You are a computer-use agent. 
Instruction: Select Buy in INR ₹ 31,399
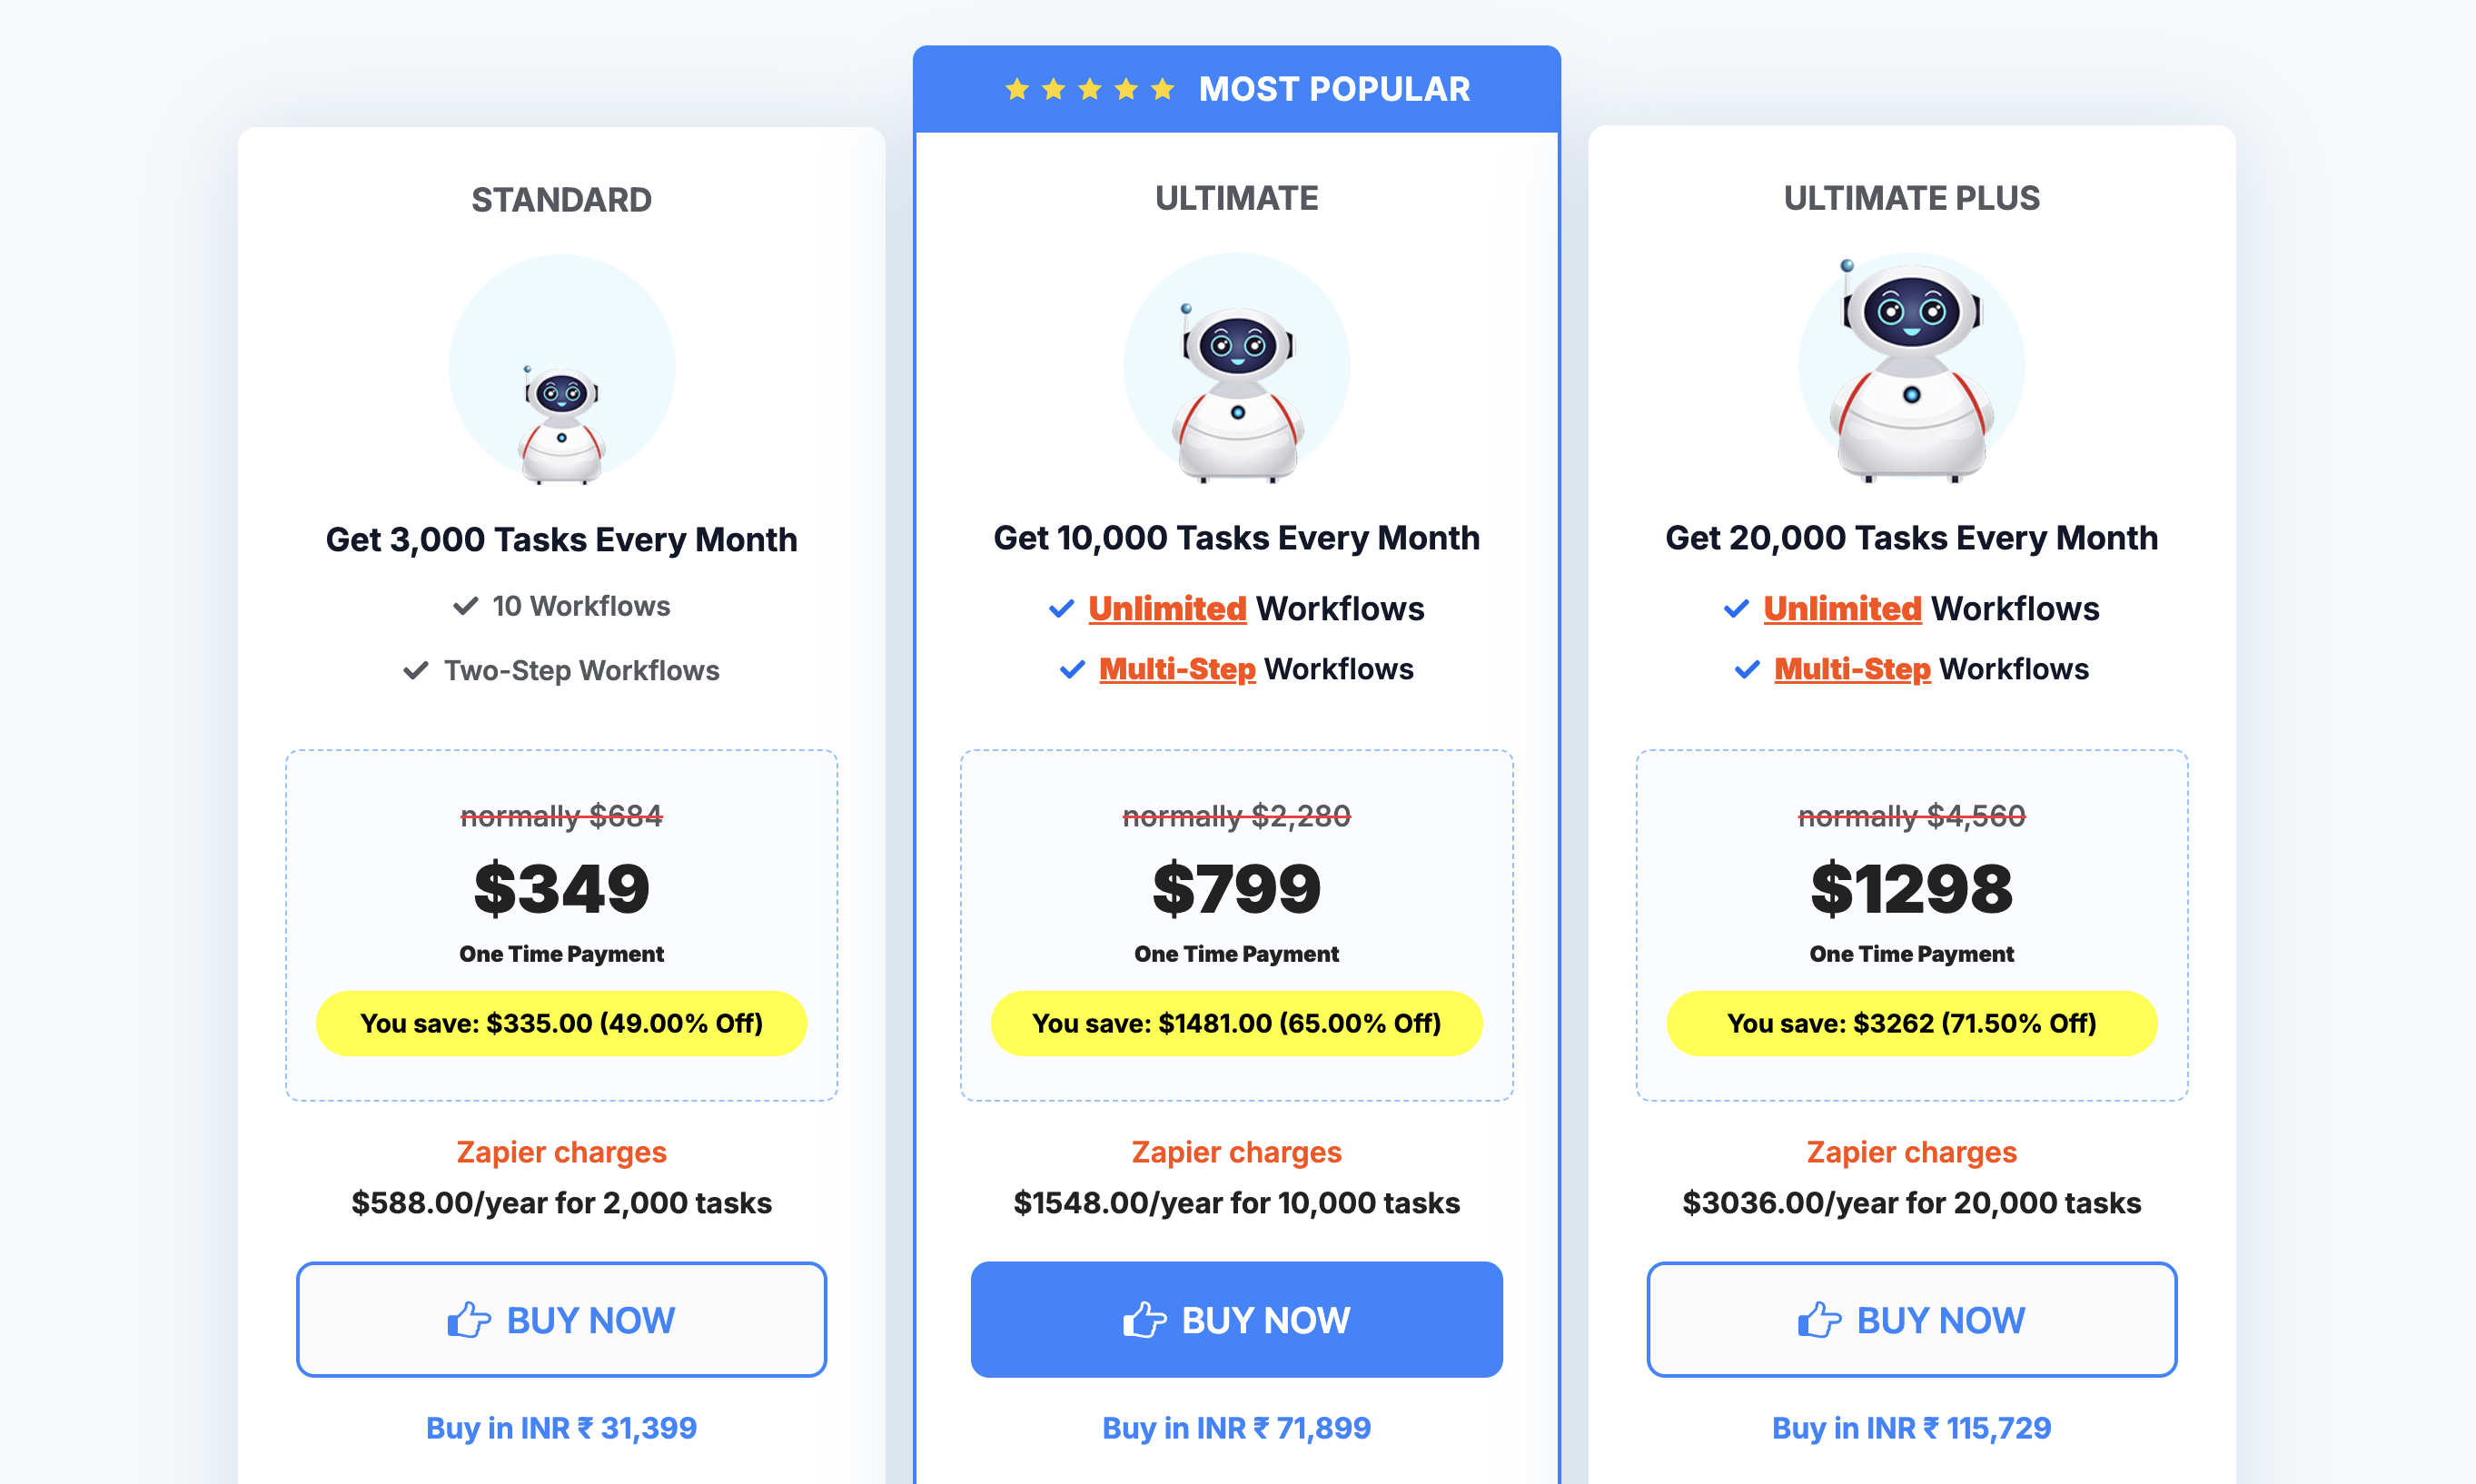pos(561,1428)
